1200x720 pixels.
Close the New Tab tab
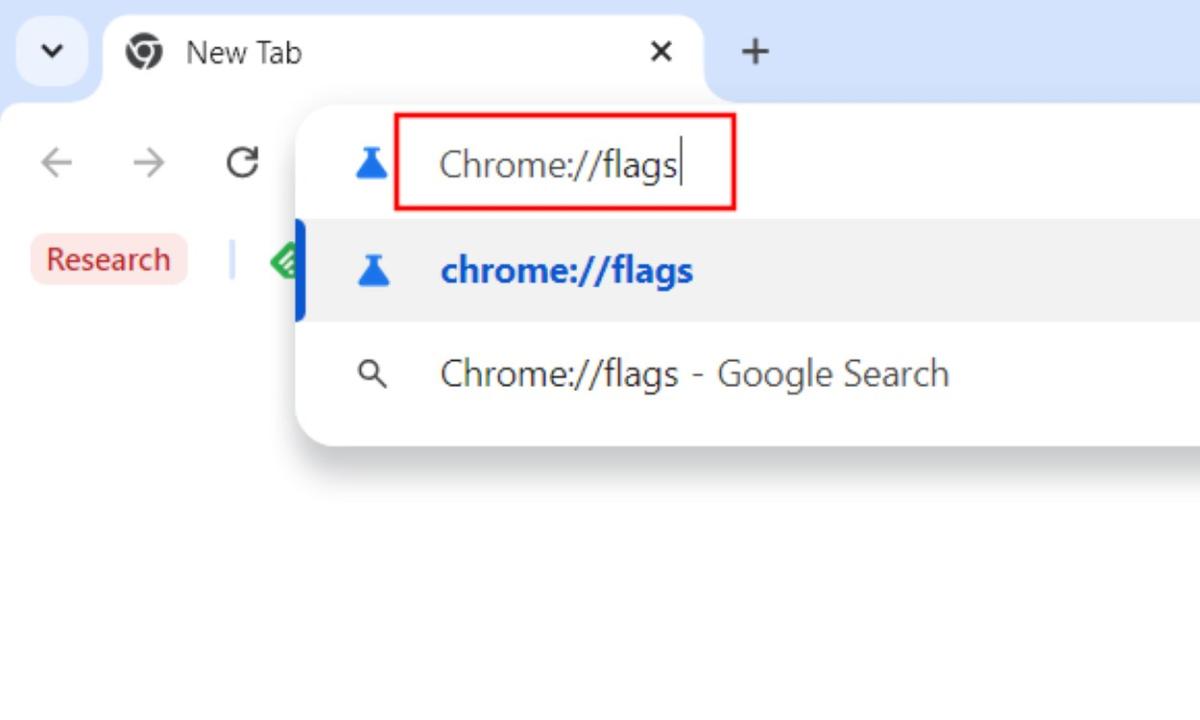tap(661, 52)
